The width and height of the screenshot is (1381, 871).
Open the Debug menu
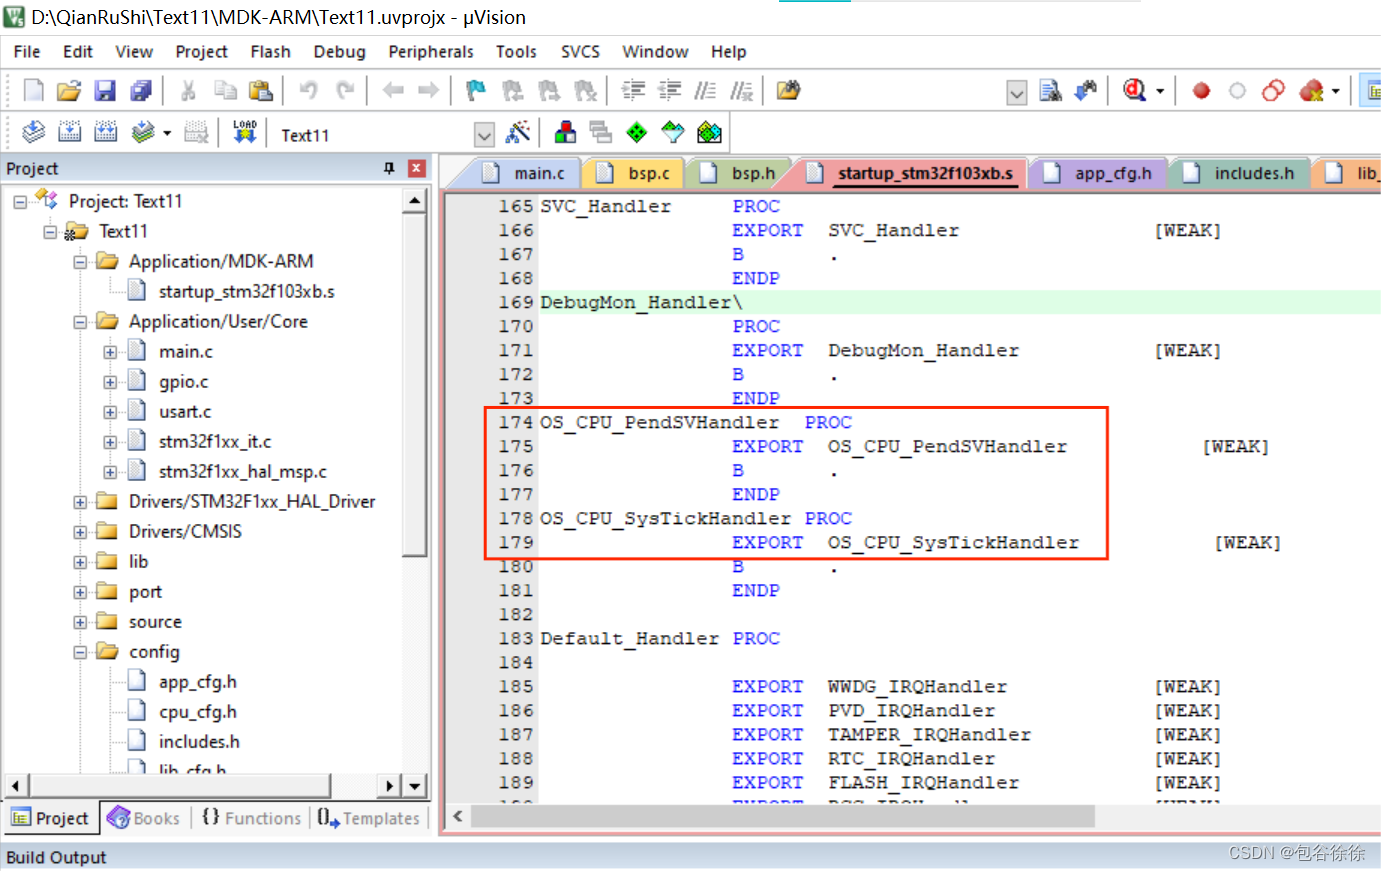pyautogui.click(x=339, y=51)
